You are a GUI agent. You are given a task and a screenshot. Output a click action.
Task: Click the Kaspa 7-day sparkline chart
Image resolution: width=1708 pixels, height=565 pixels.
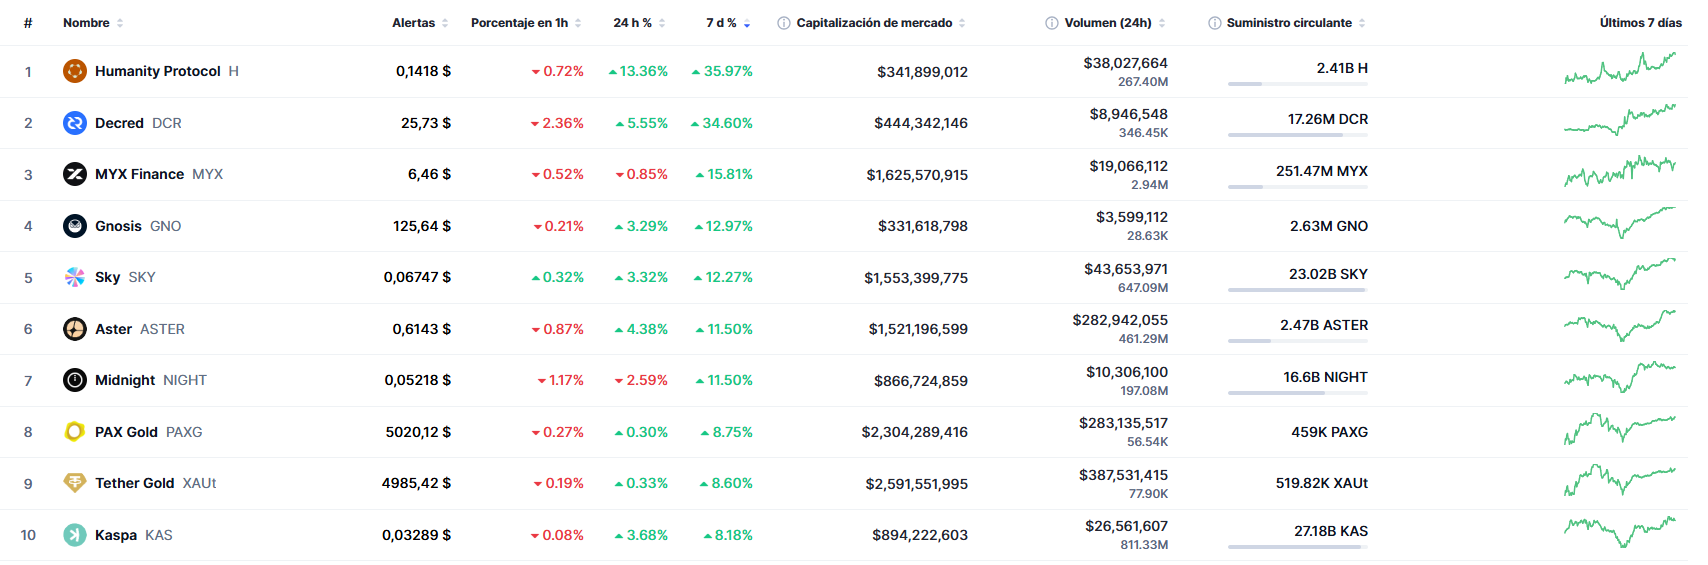click(1620, 531)
